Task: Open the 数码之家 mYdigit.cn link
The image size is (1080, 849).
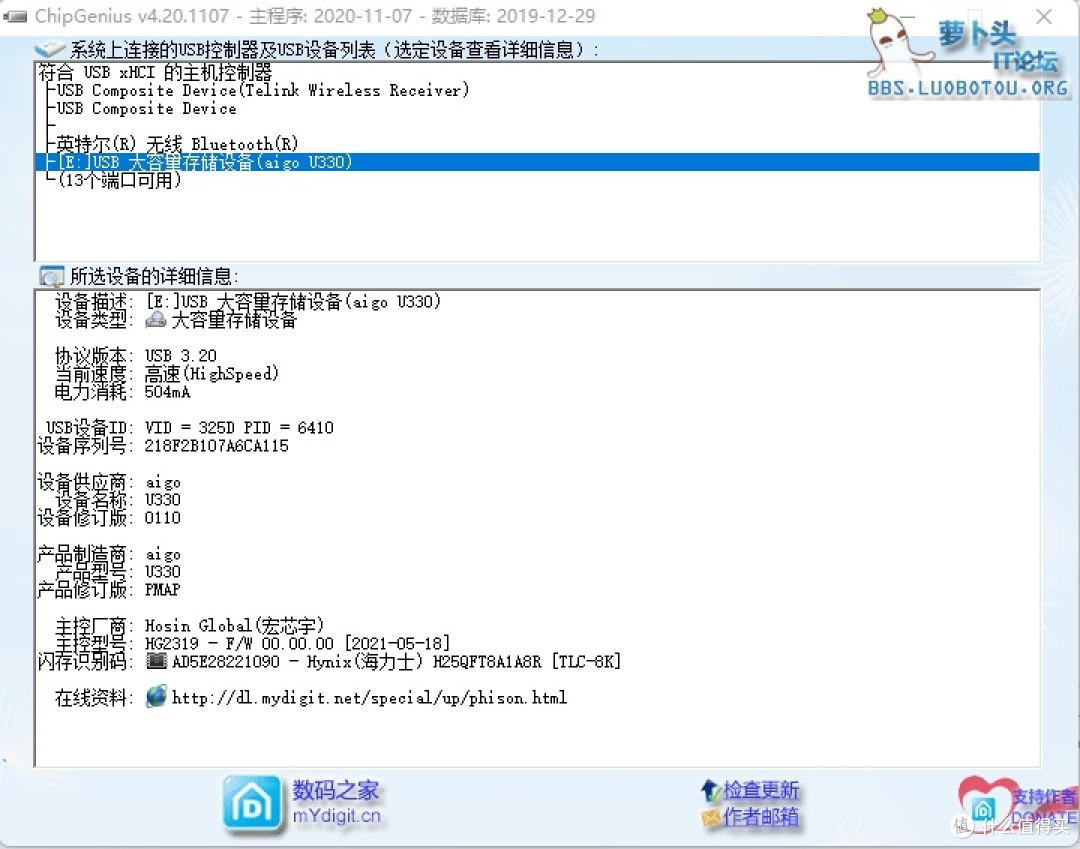Action: click(336, 802)
